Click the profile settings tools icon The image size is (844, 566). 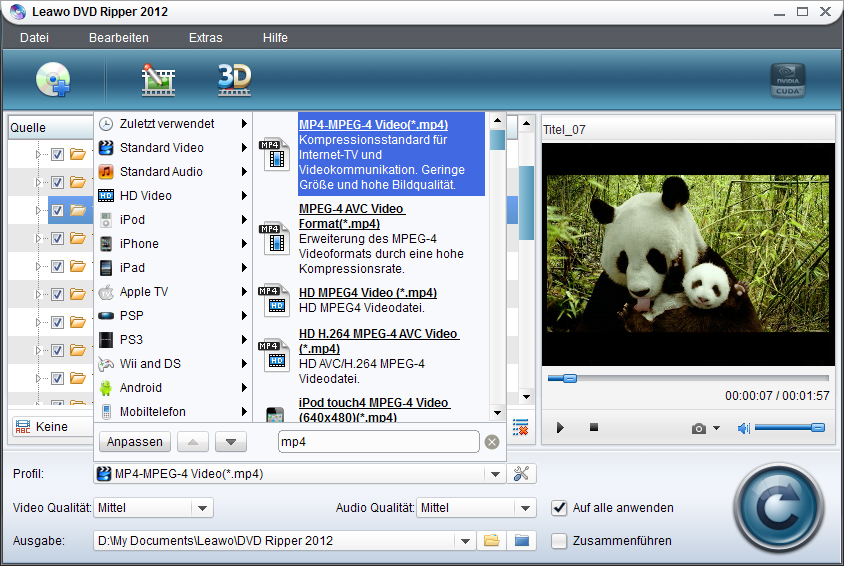(x=522, y=474)
